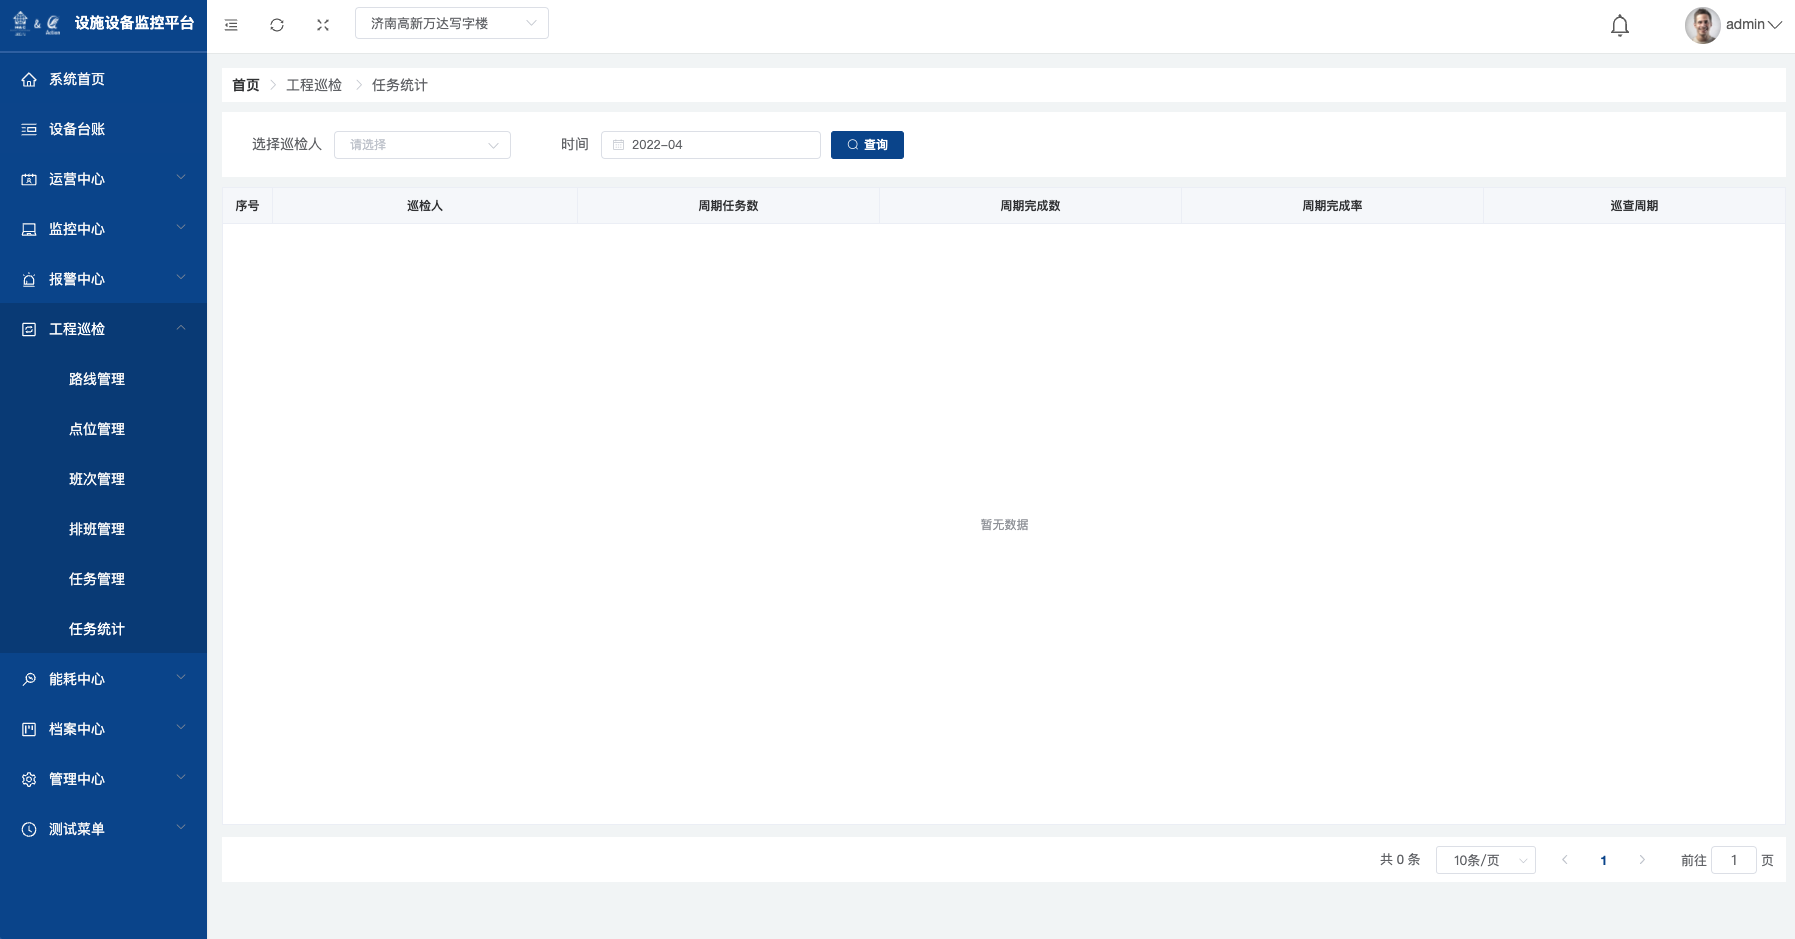
Task: Select 任务管理 submenu item
Action: click(x=97, y=579)
